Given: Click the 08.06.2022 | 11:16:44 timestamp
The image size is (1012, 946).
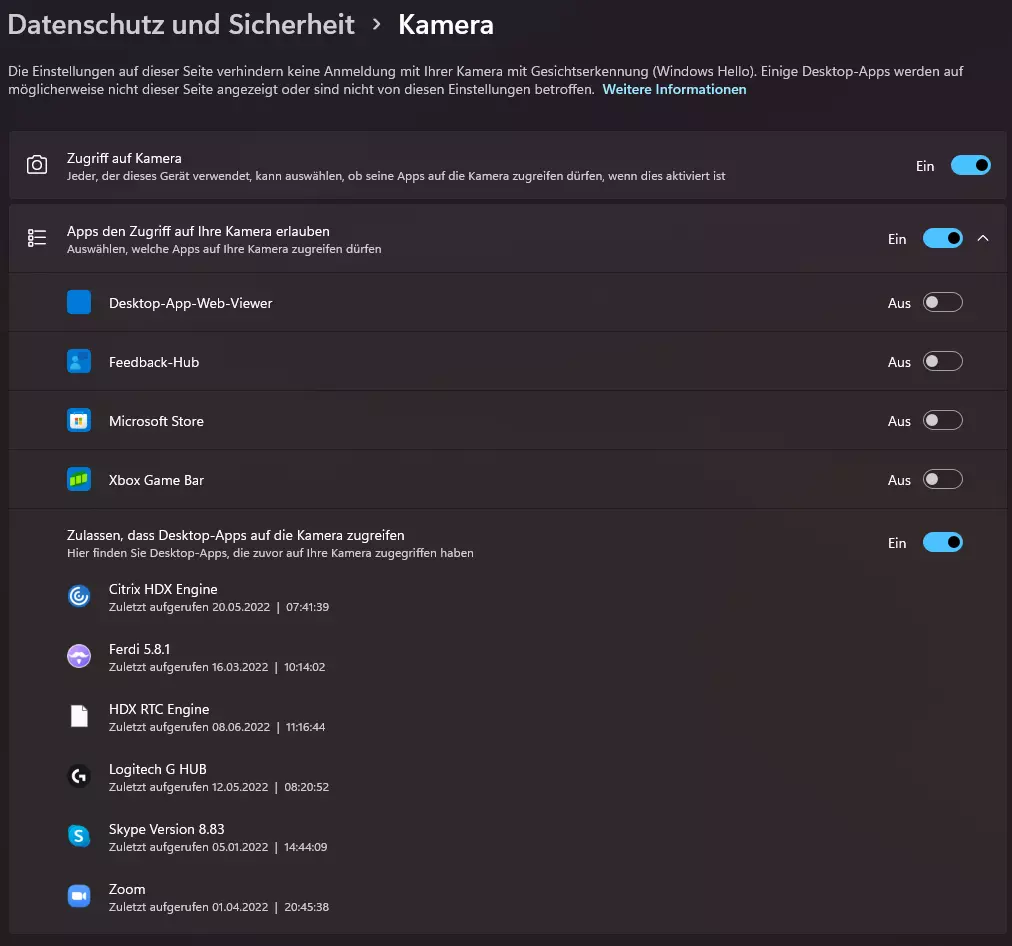Looking at the screenshot, I should coord(268,727).
